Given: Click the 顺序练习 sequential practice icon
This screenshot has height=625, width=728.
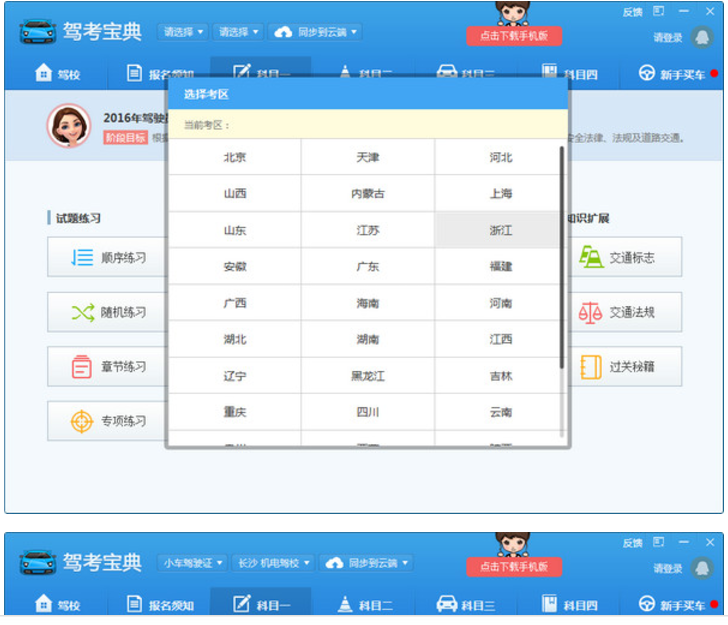Looking at the screenshot, I should point(82,258).
